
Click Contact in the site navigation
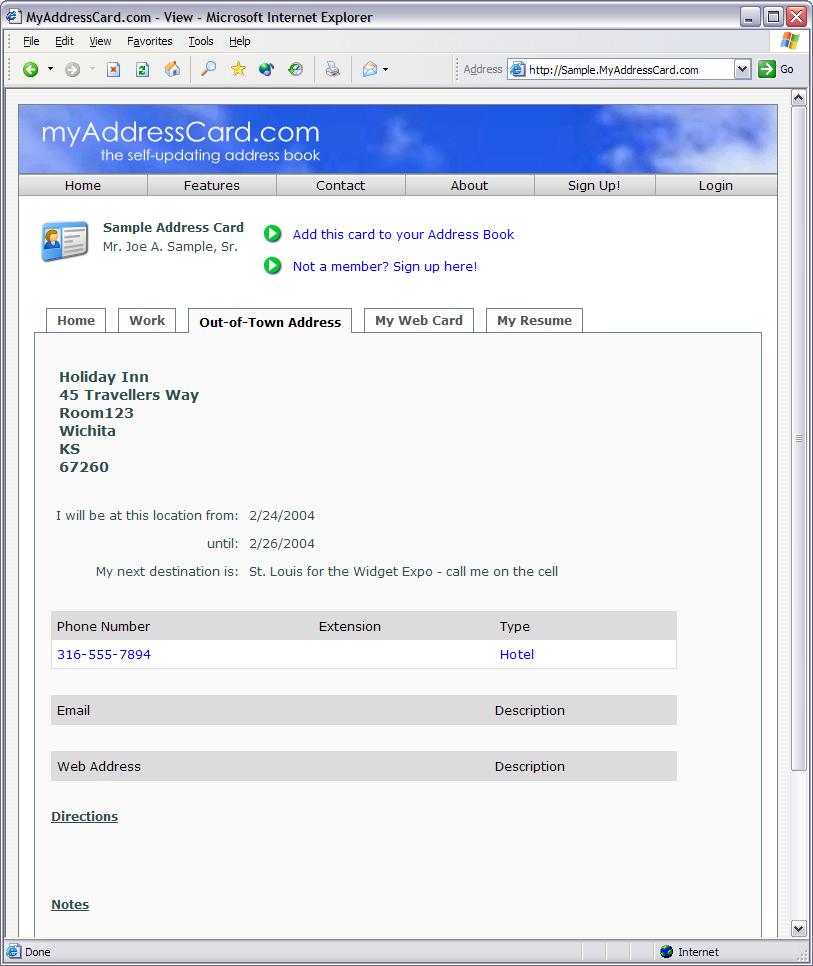click(x=340, y=185)
